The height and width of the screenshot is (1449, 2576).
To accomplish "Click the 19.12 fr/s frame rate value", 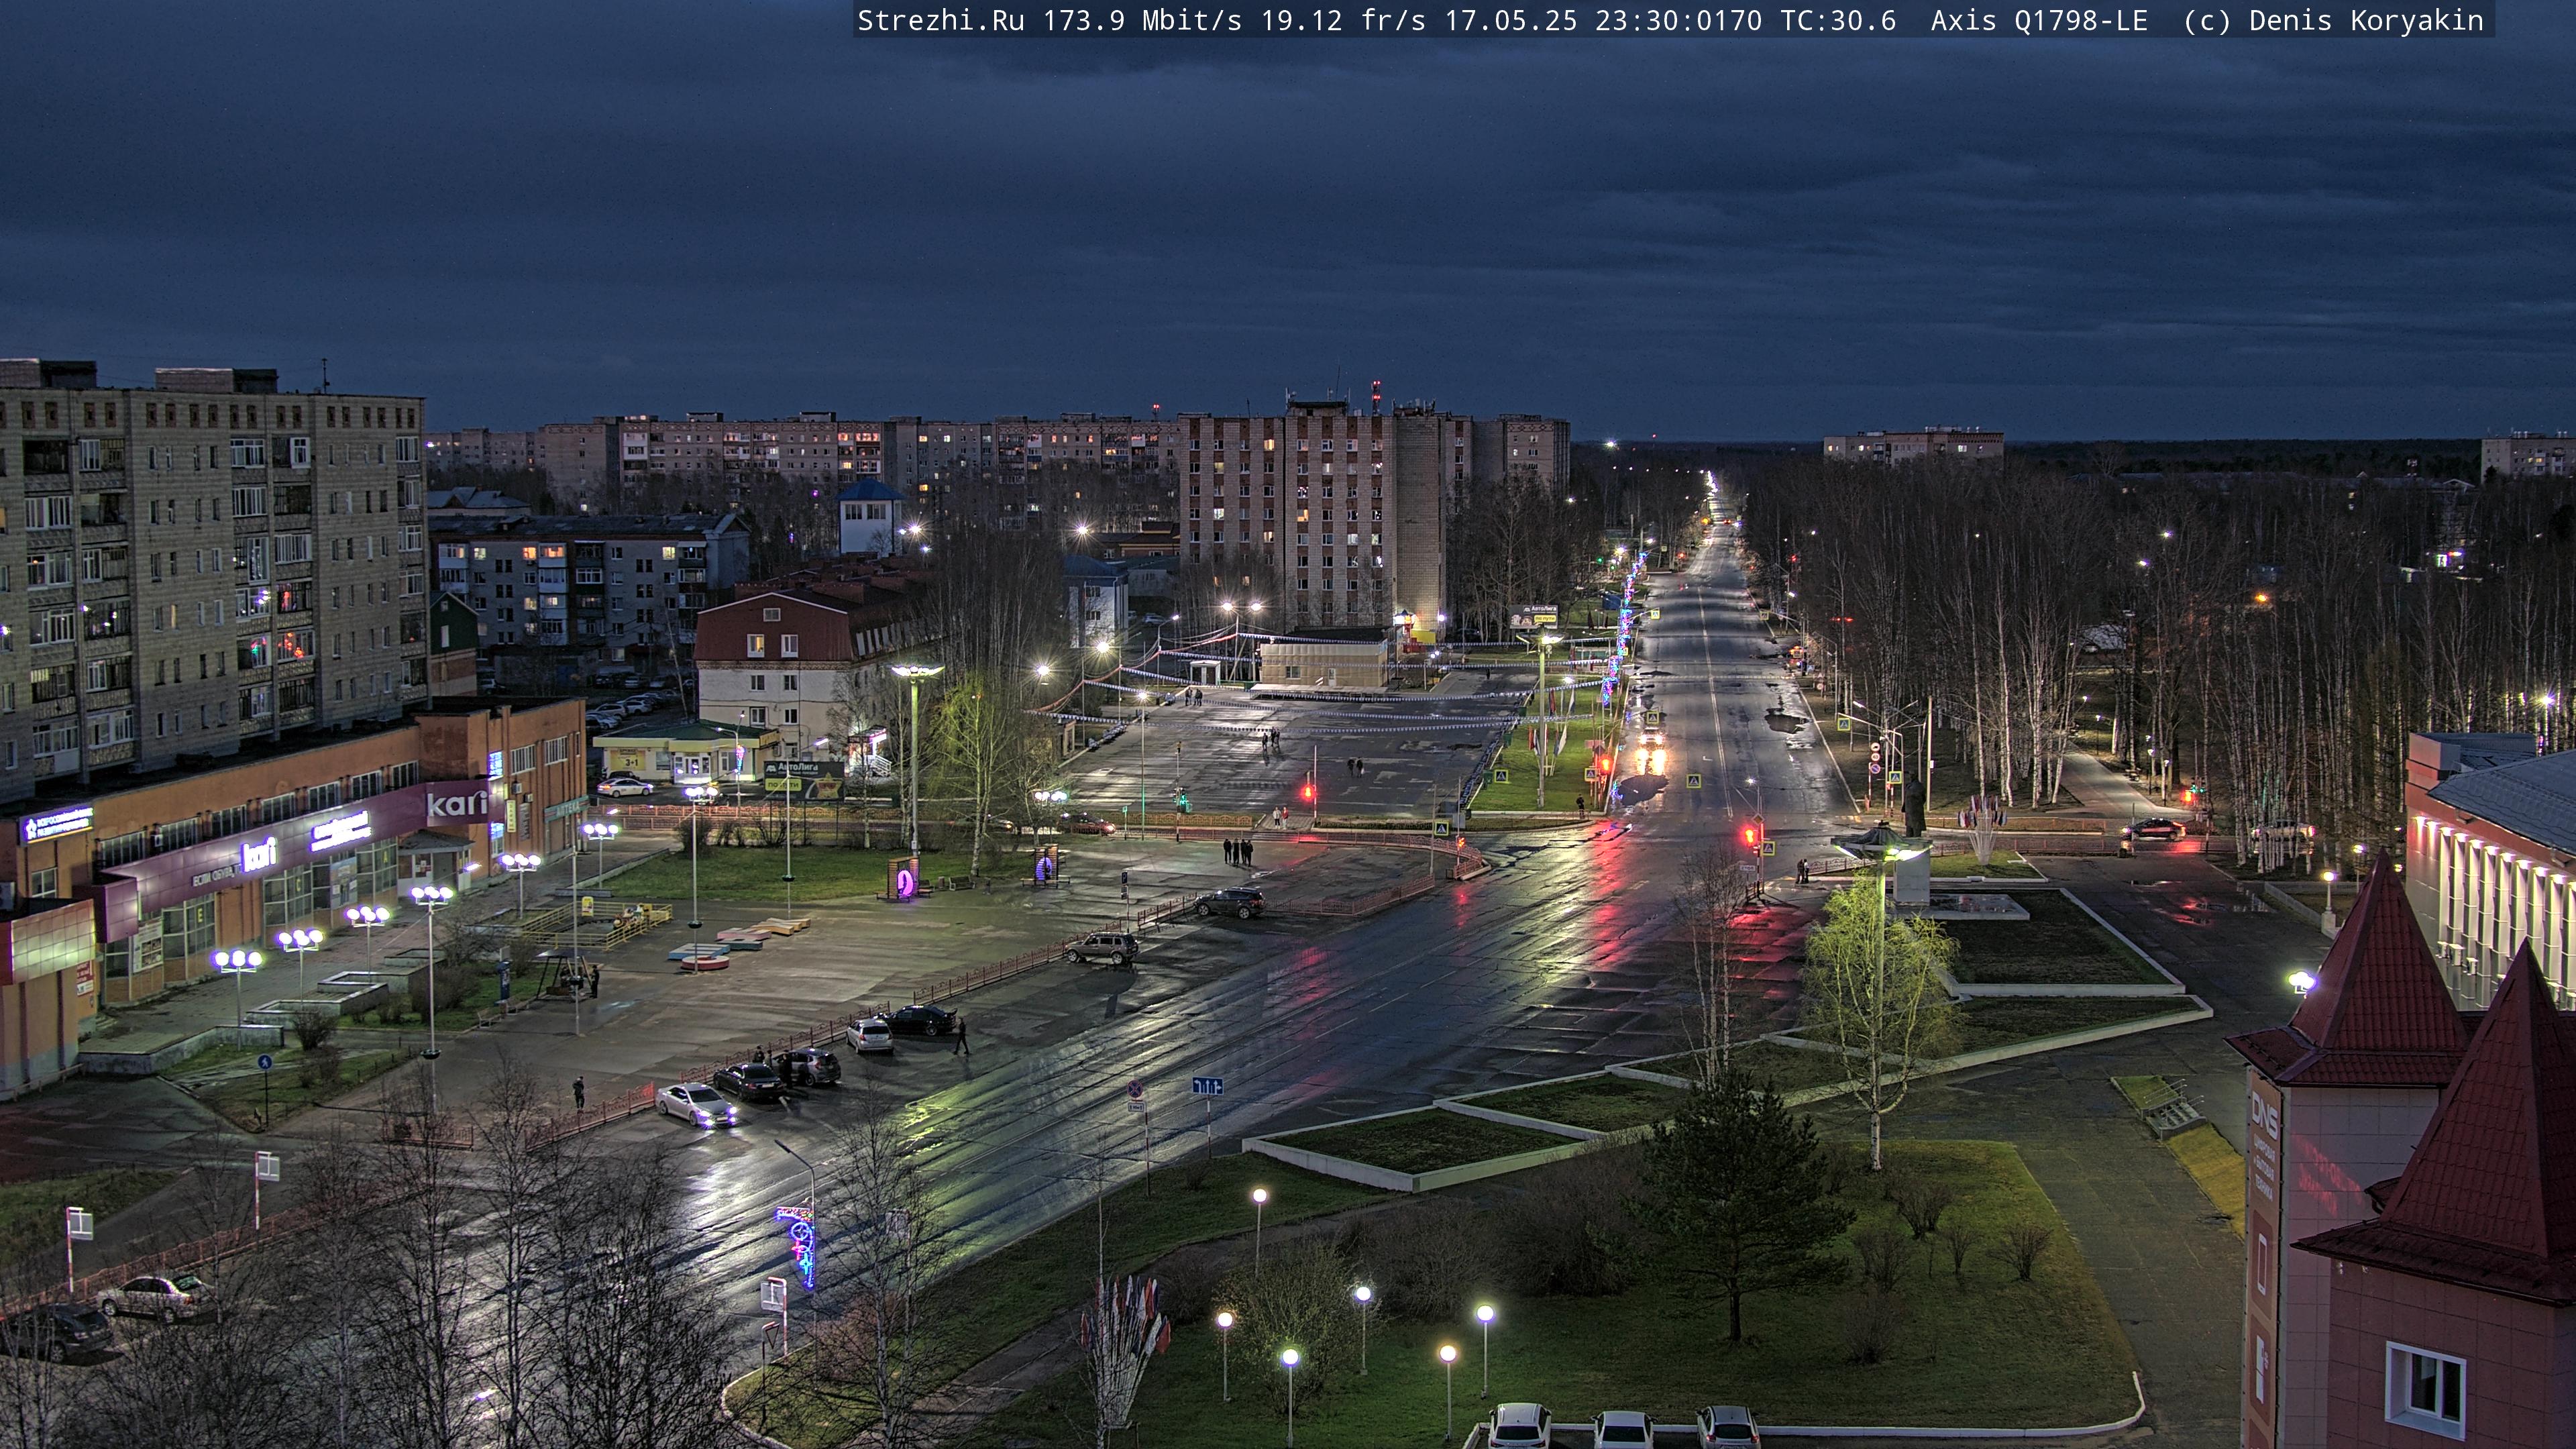I will [1343, 21].
